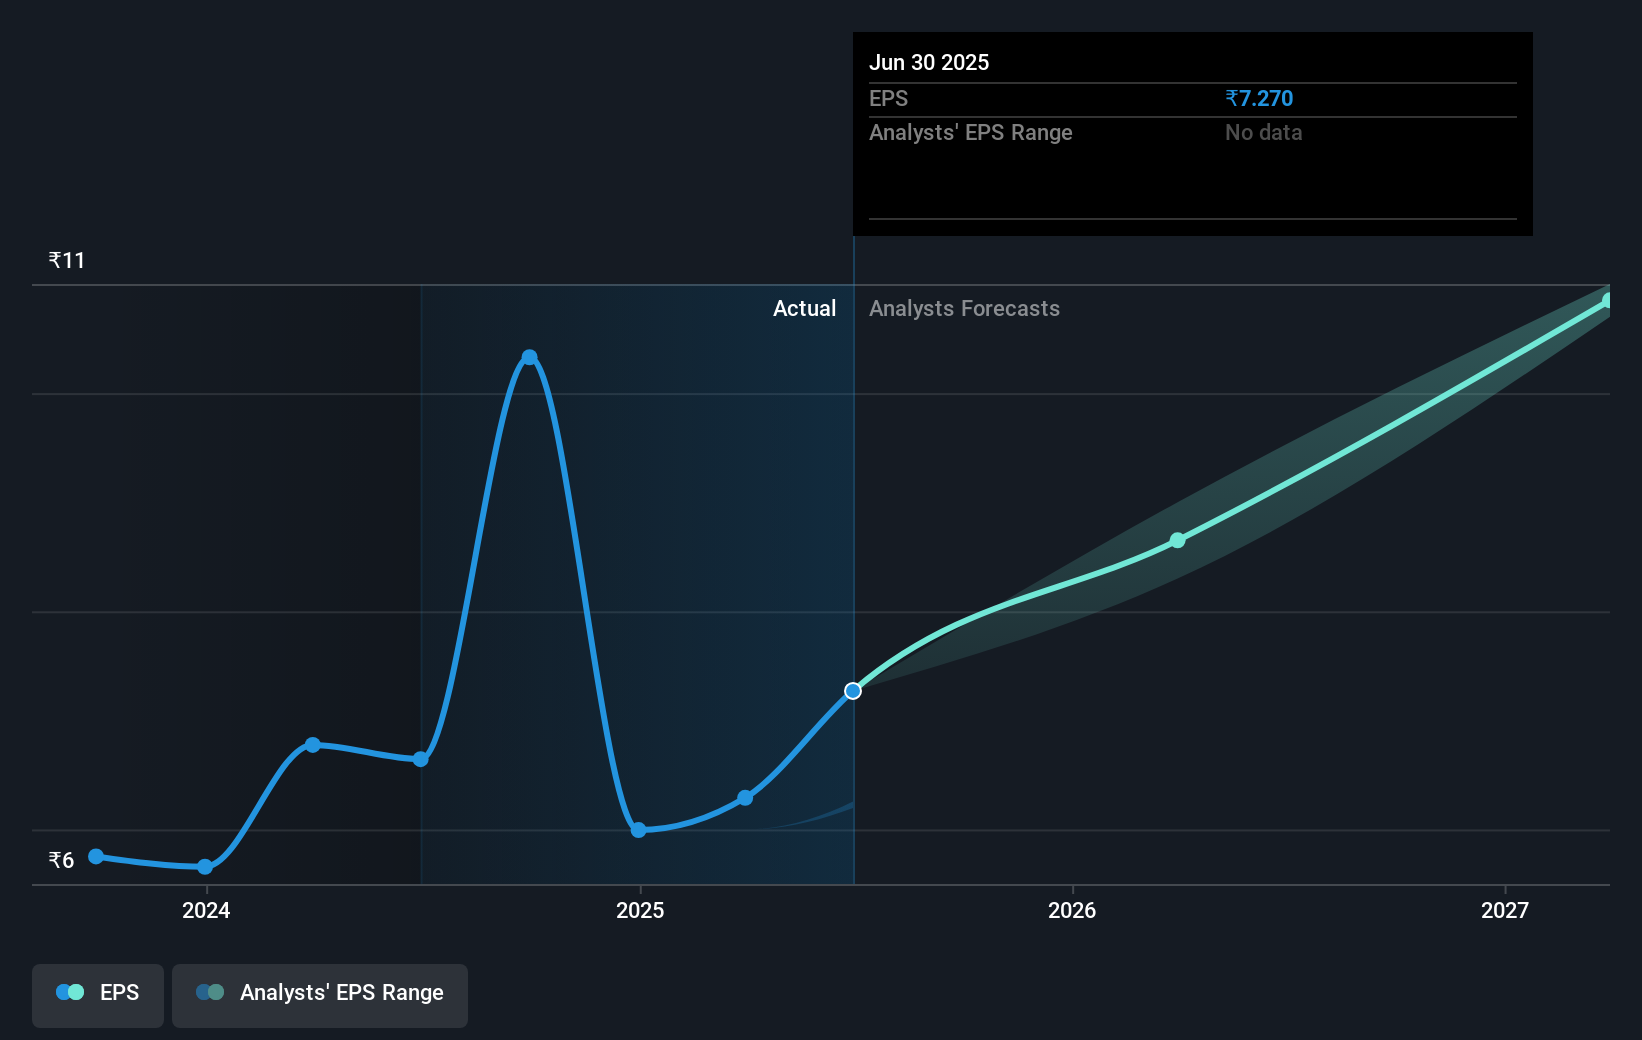Click the ₹7.270 EPS value in the tooltip
The height and width of the screenshot is (1040, 1642).
(1259, 98)
